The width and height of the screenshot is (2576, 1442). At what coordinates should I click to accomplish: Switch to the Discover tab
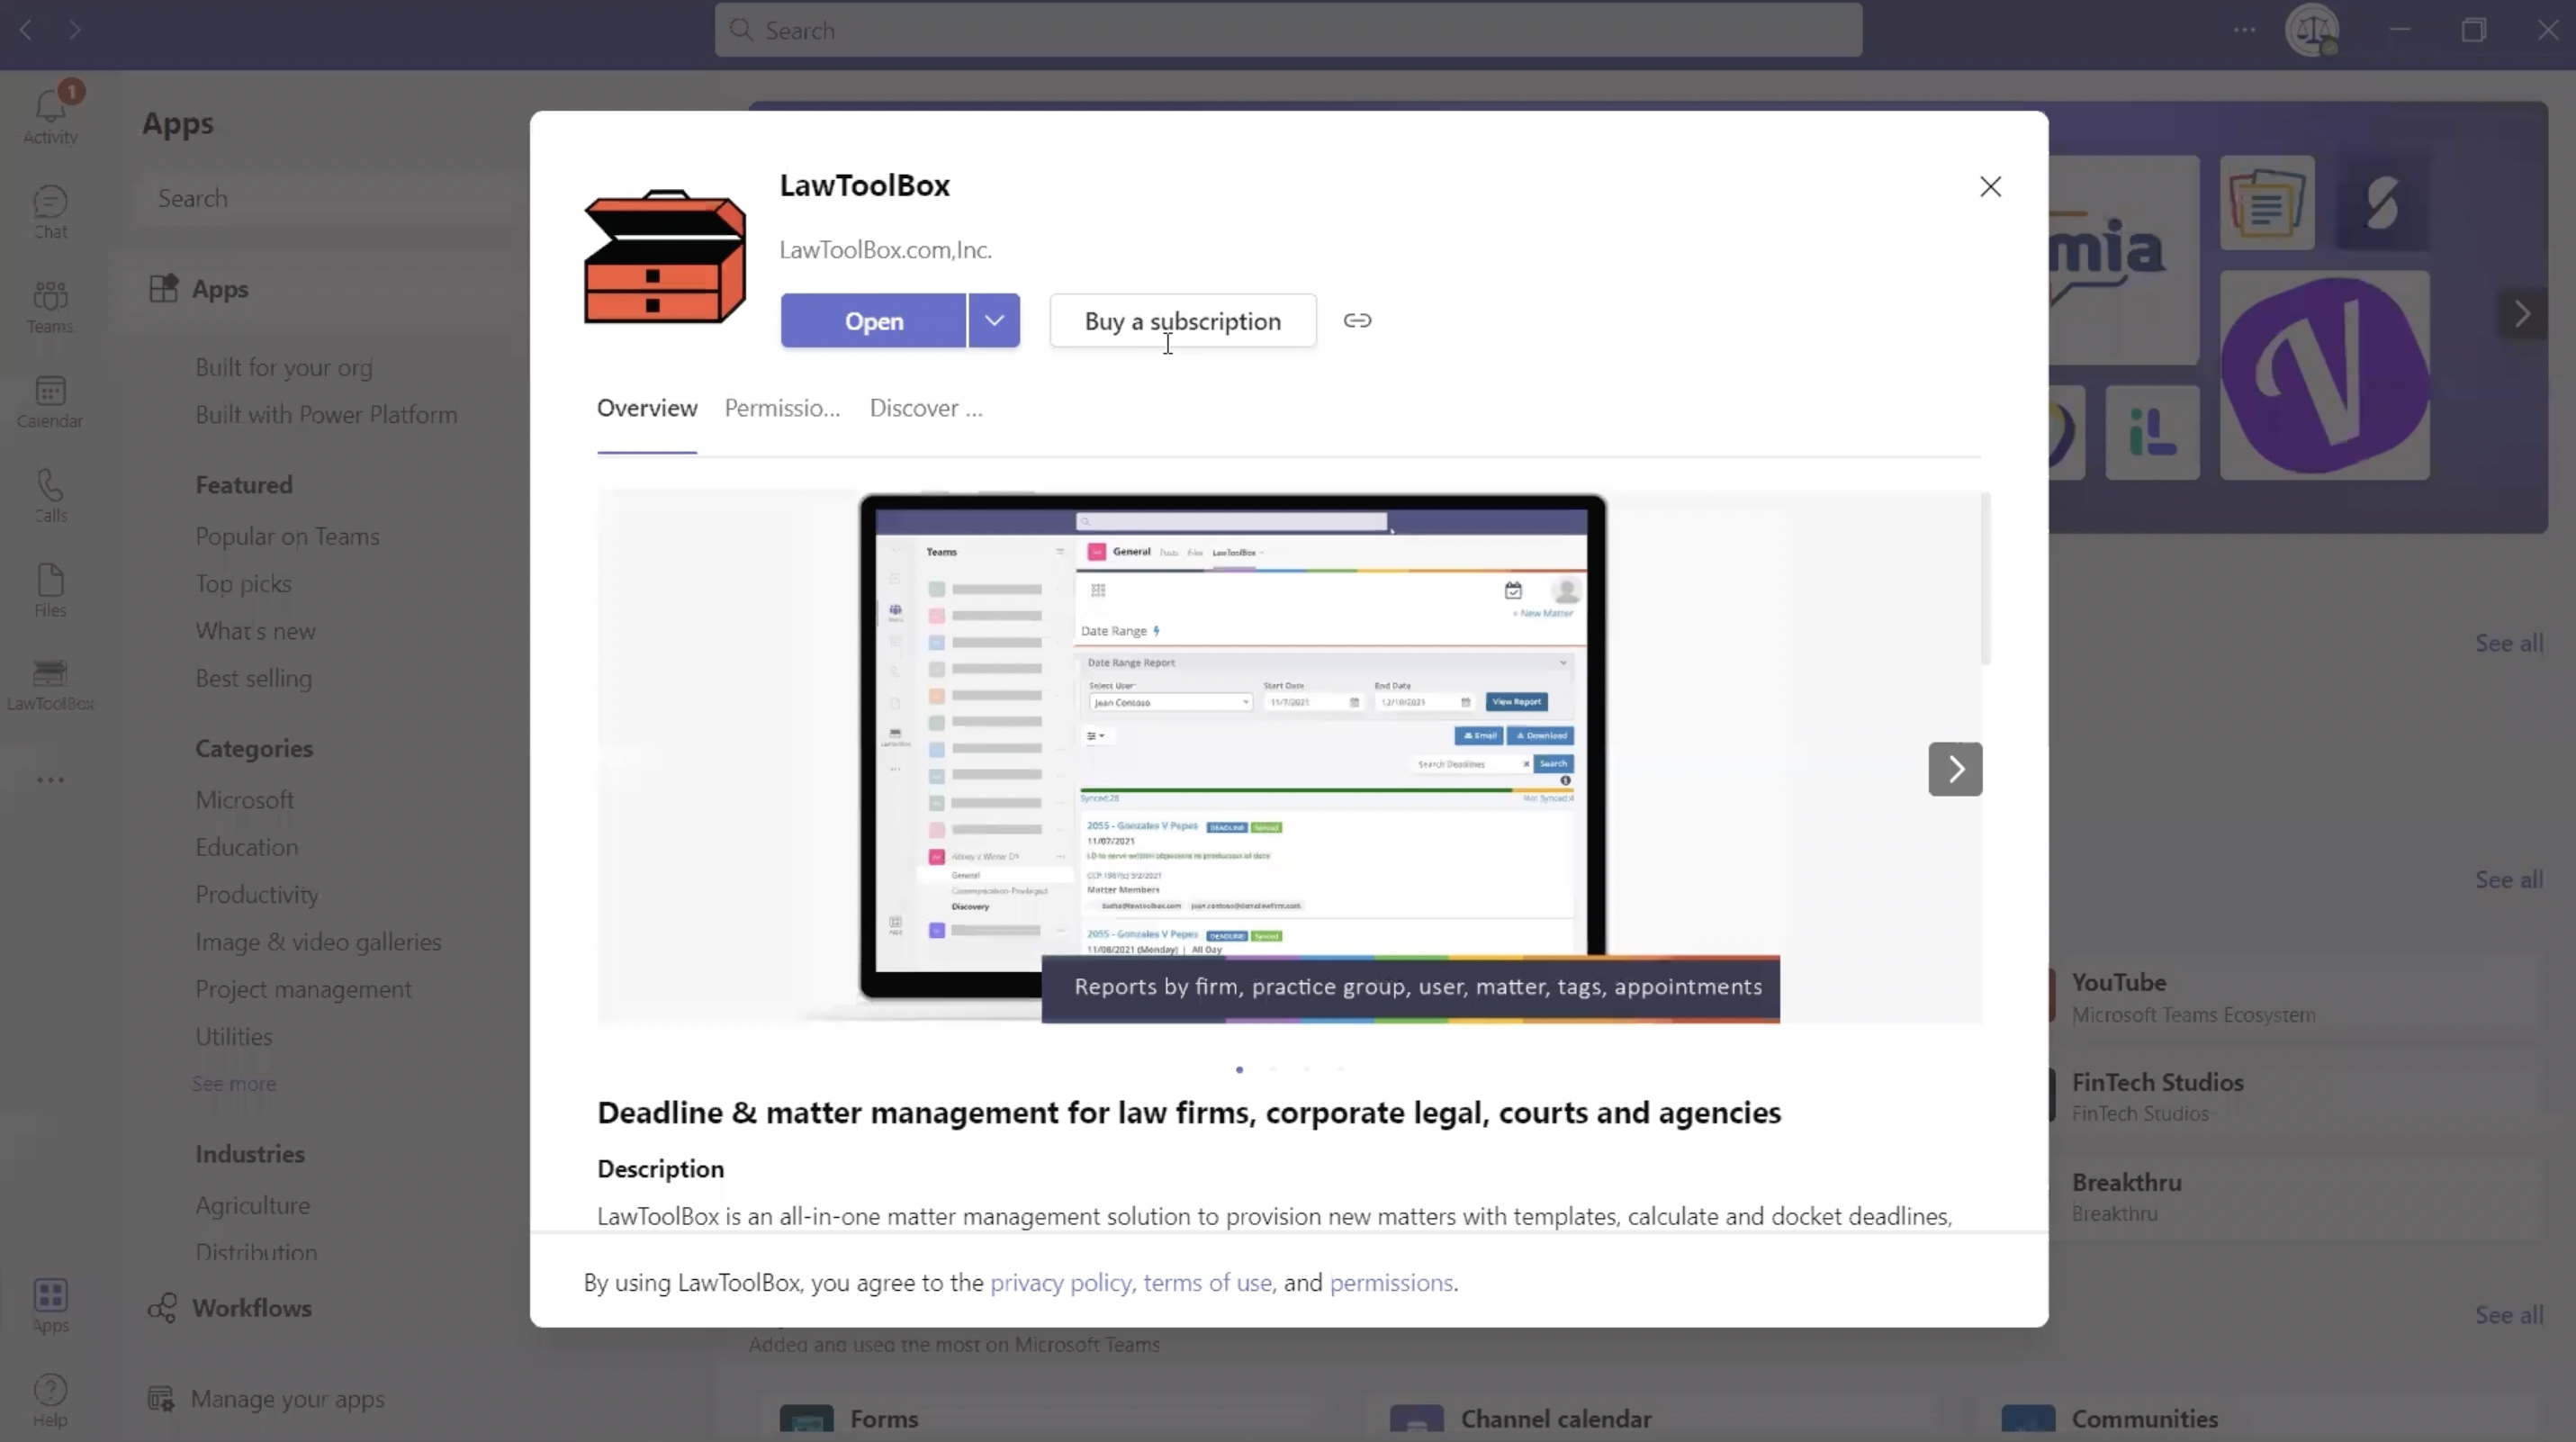click(925, 408)
